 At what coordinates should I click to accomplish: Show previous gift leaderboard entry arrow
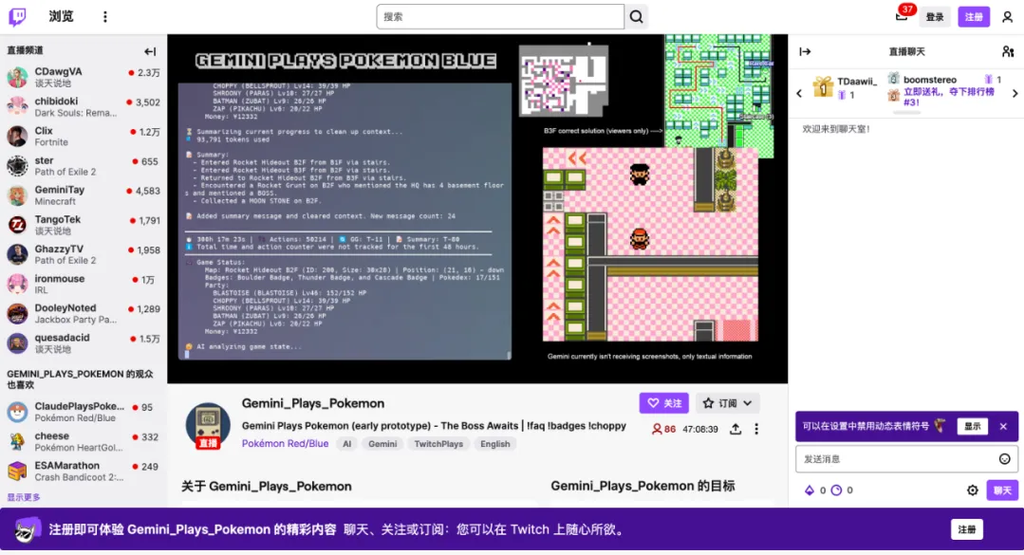click(799, 93)
